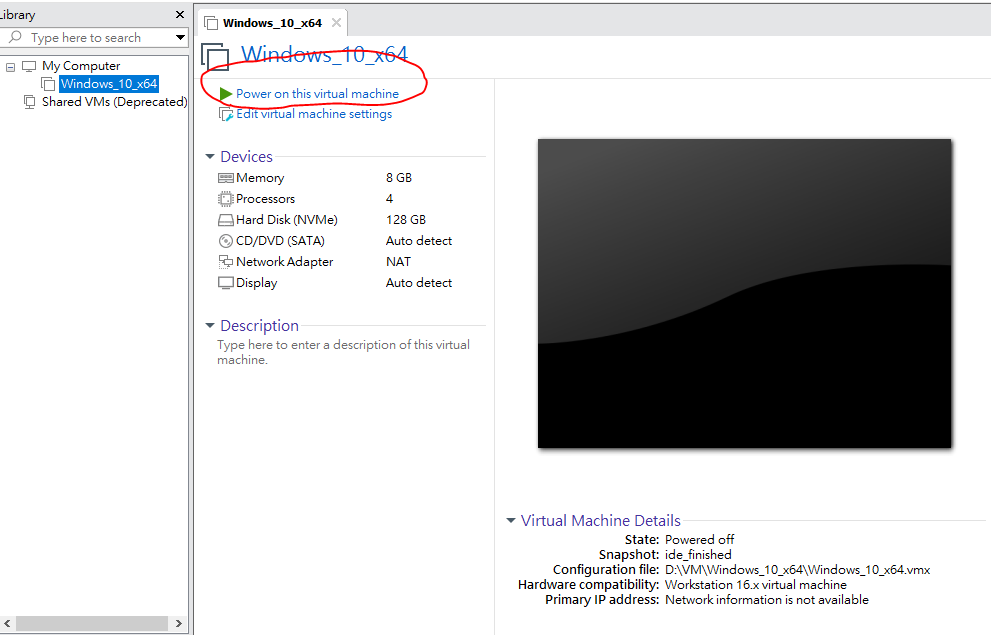Open Edit virtual machine settings

click(314, 114)
